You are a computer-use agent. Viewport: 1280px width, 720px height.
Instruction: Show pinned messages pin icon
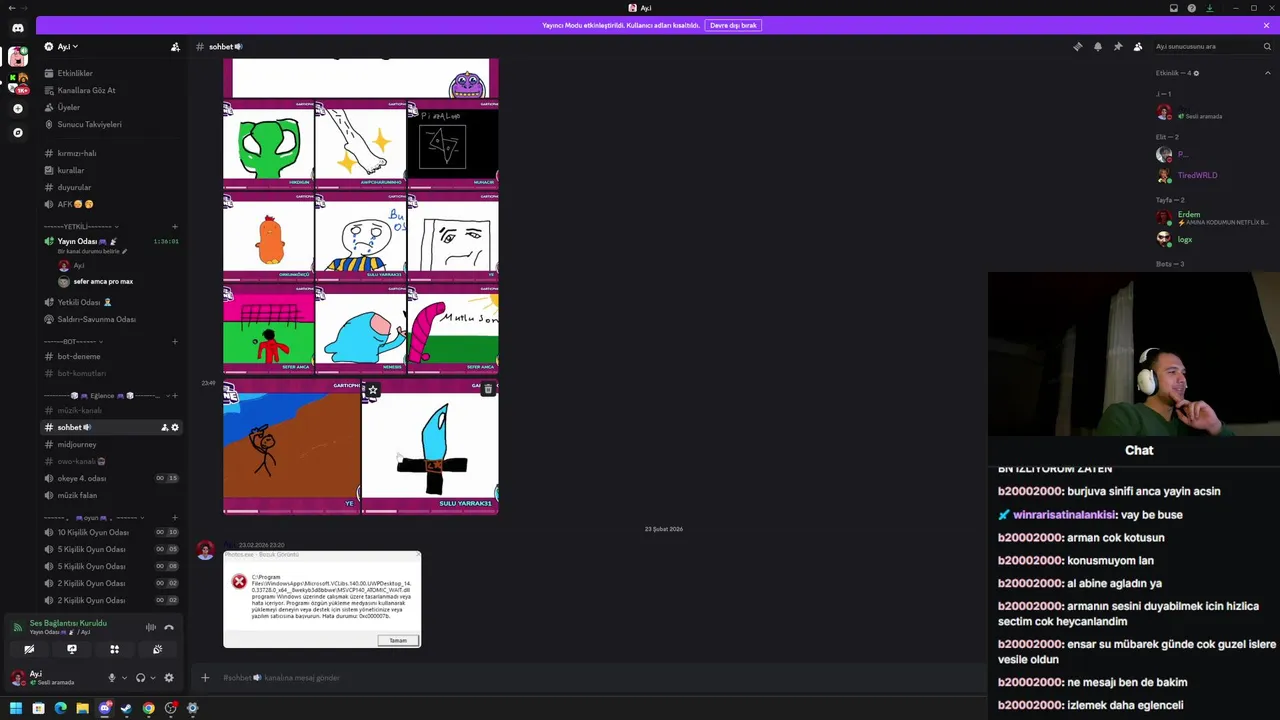tap(1117, 47)
